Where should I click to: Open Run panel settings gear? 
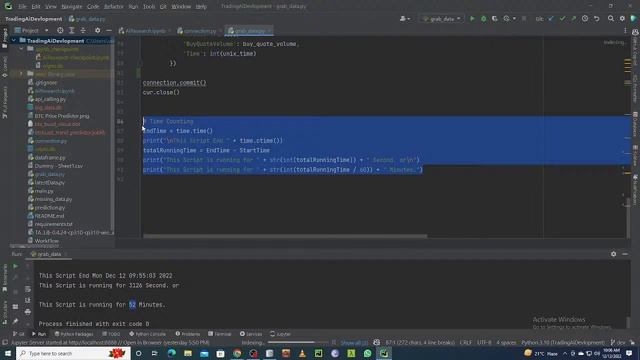[x=613, y=254]
